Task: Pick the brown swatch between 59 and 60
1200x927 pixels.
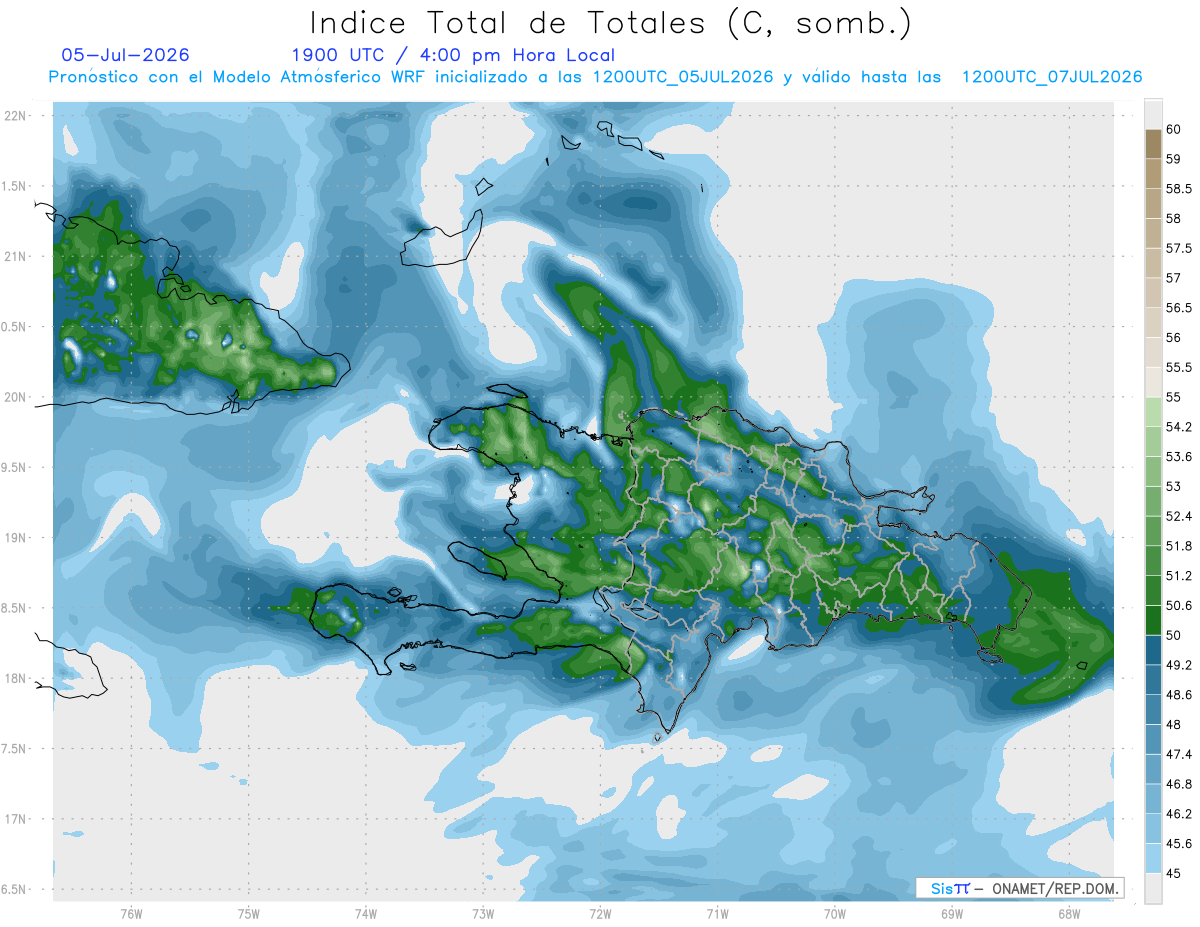Action: (1153, 144)
